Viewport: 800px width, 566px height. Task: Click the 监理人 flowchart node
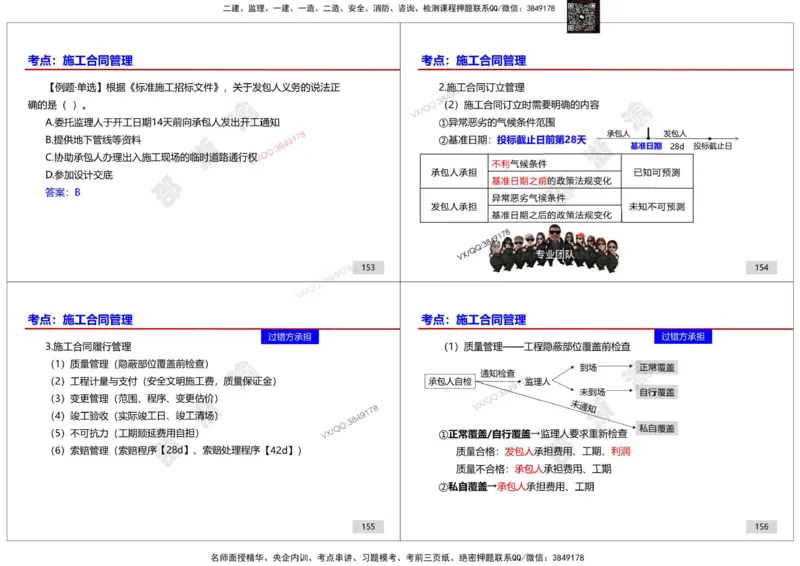click(x=538, y=382)
